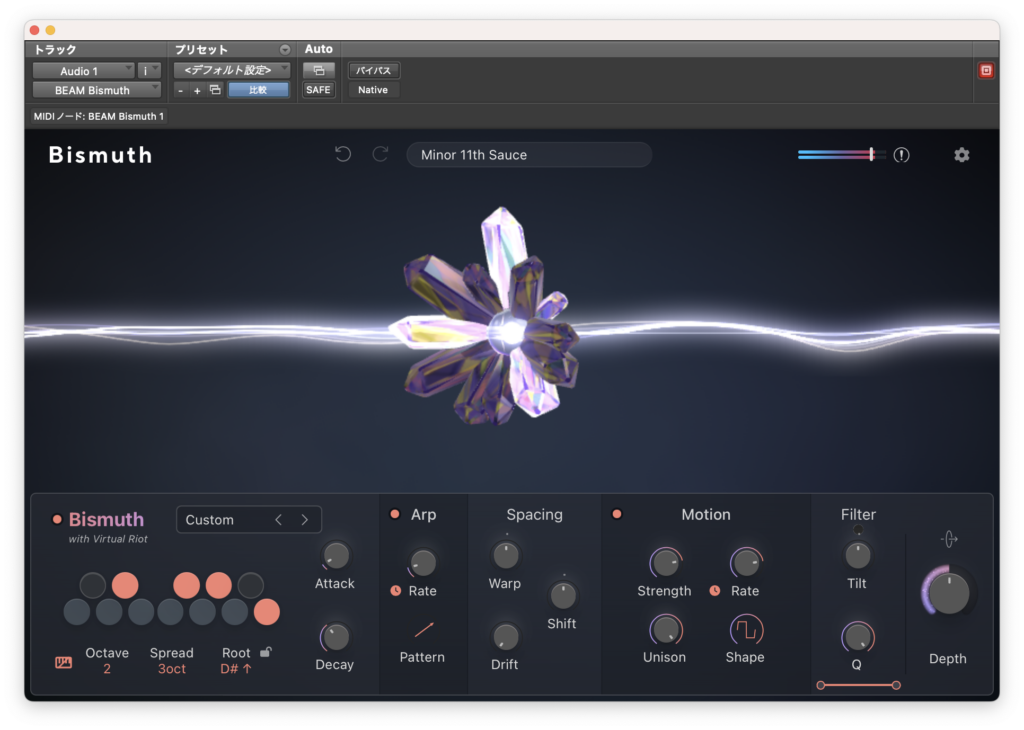The height and width of the screenshot is (730, 1024).
Task: Toggle the Motion enable dot
Action: point(616,514)
